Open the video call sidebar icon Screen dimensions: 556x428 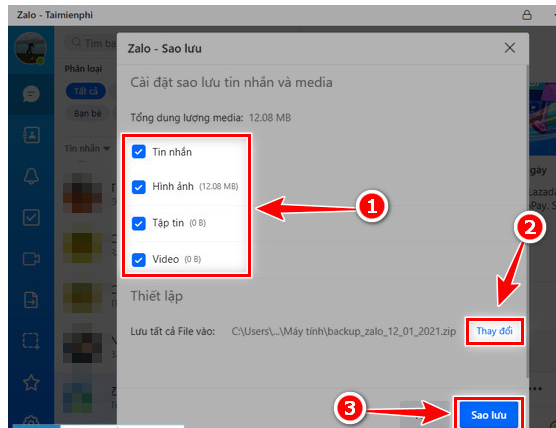tap(31, 259)
